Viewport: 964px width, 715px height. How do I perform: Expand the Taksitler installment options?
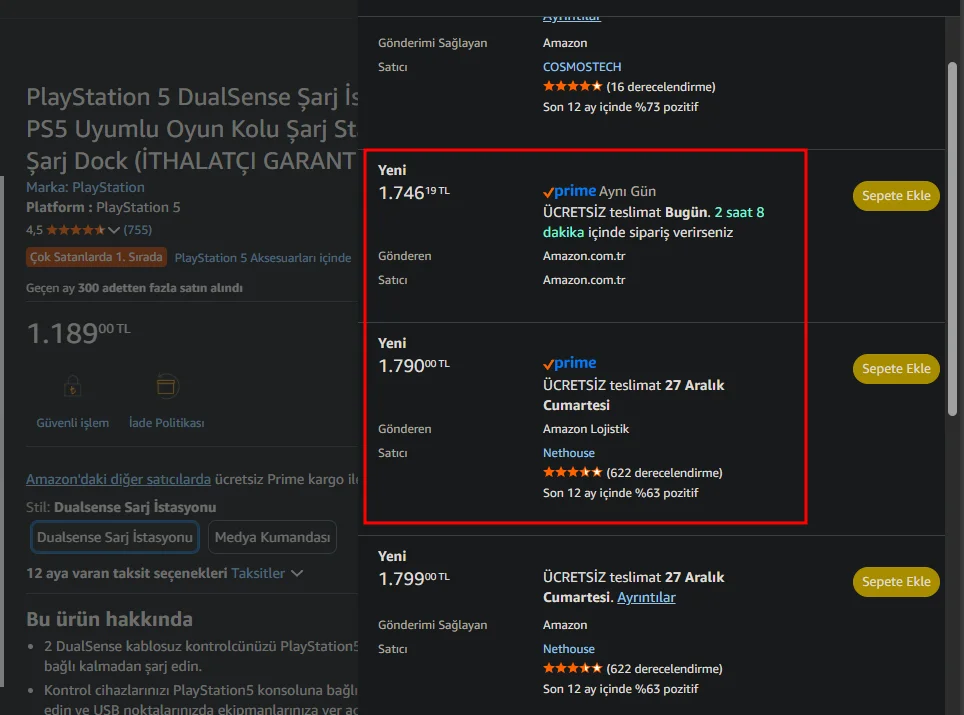(267, 574)
